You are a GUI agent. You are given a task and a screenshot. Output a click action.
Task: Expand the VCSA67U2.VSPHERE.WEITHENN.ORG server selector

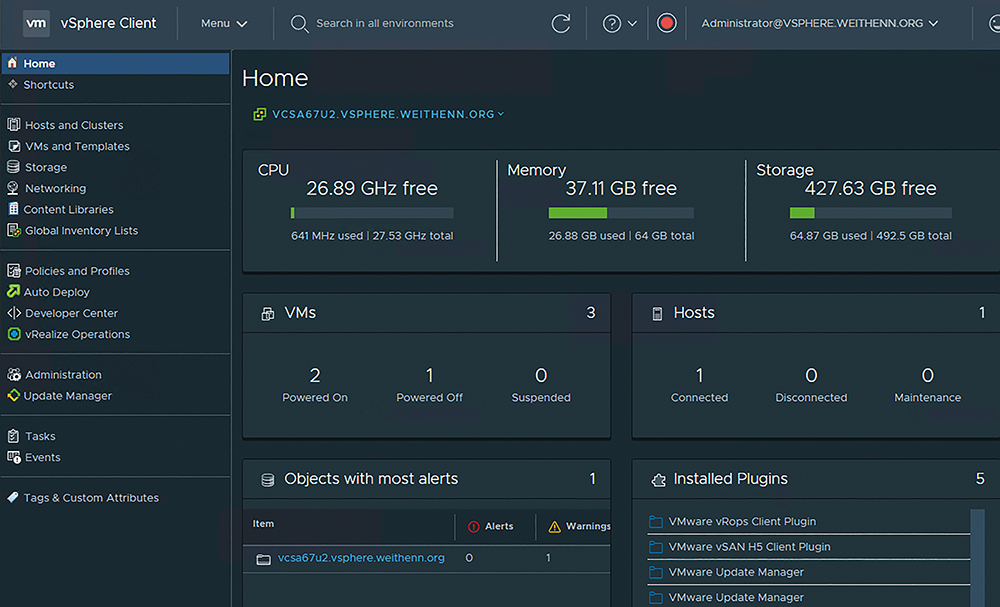tap(388, 114)
